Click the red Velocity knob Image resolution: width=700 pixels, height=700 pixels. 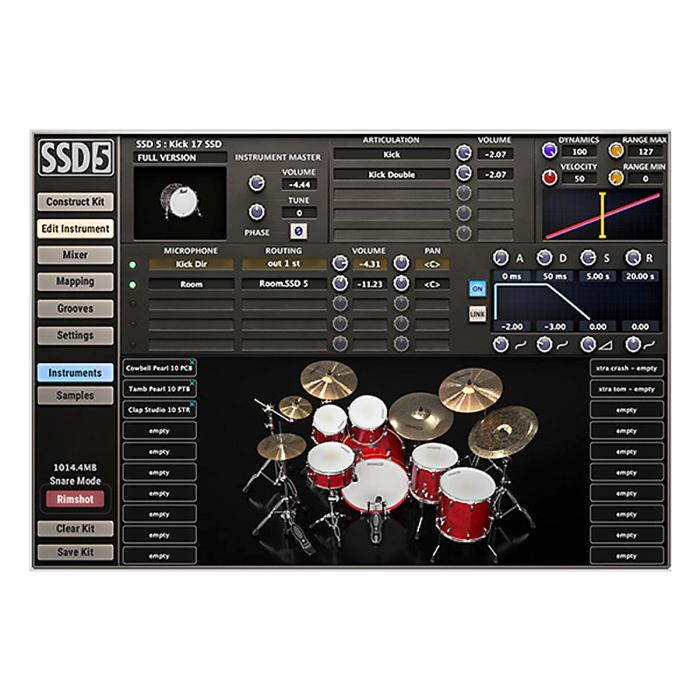click(x=549, y=177)
